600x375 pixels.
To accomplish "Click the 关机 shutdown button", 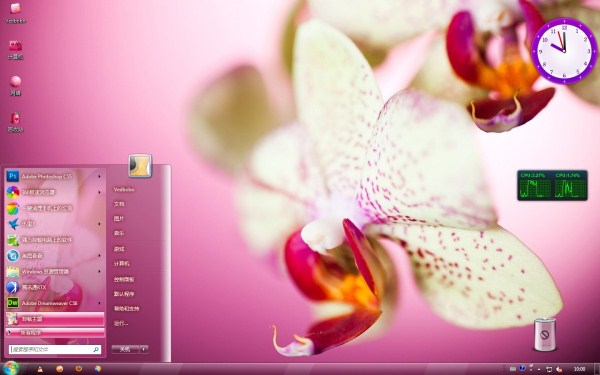I will [x=125, y=349].
